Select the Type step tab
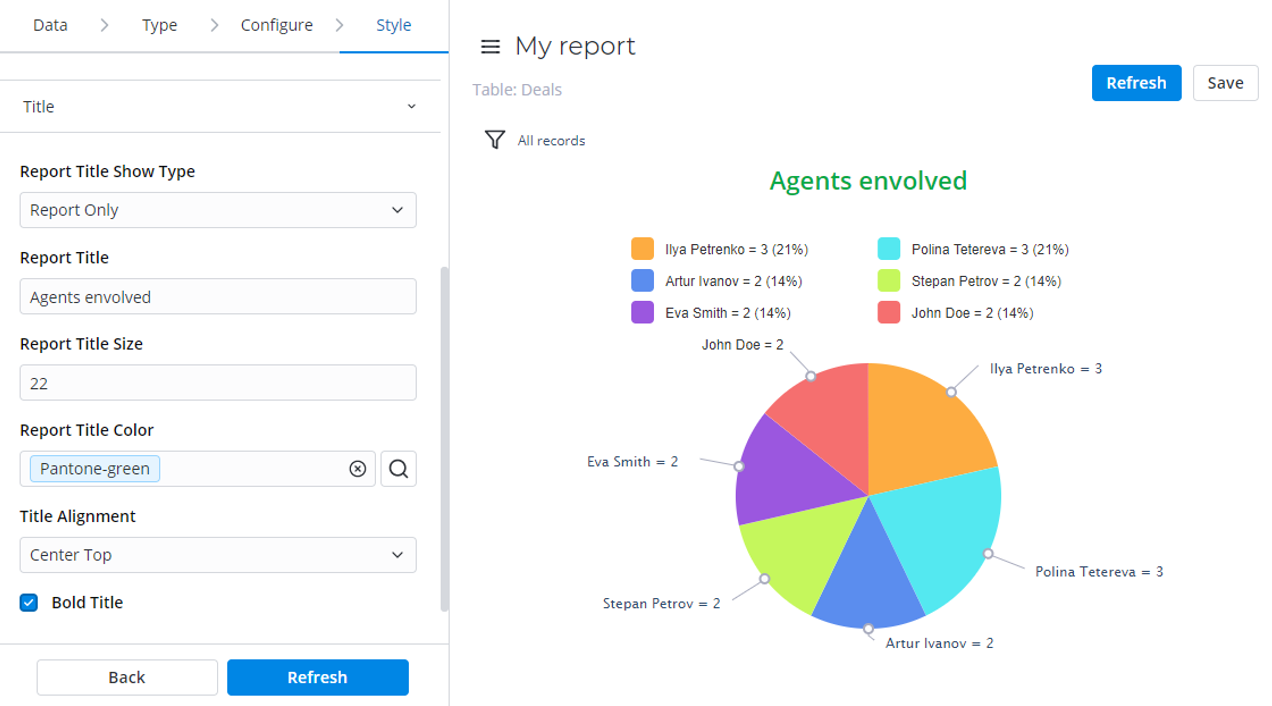This screenshot has width=1272, height=706. pyautogui.click(x=159, y=25)
